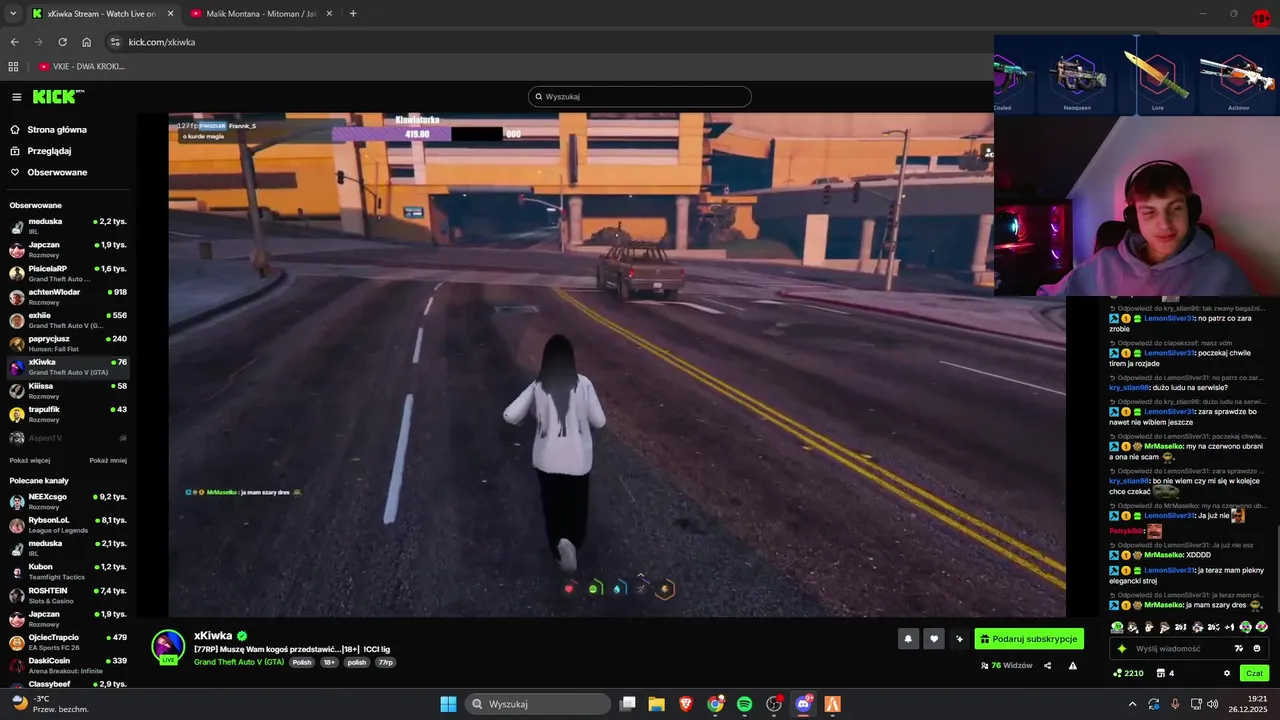Click the Windows Start button

(448, 704)
